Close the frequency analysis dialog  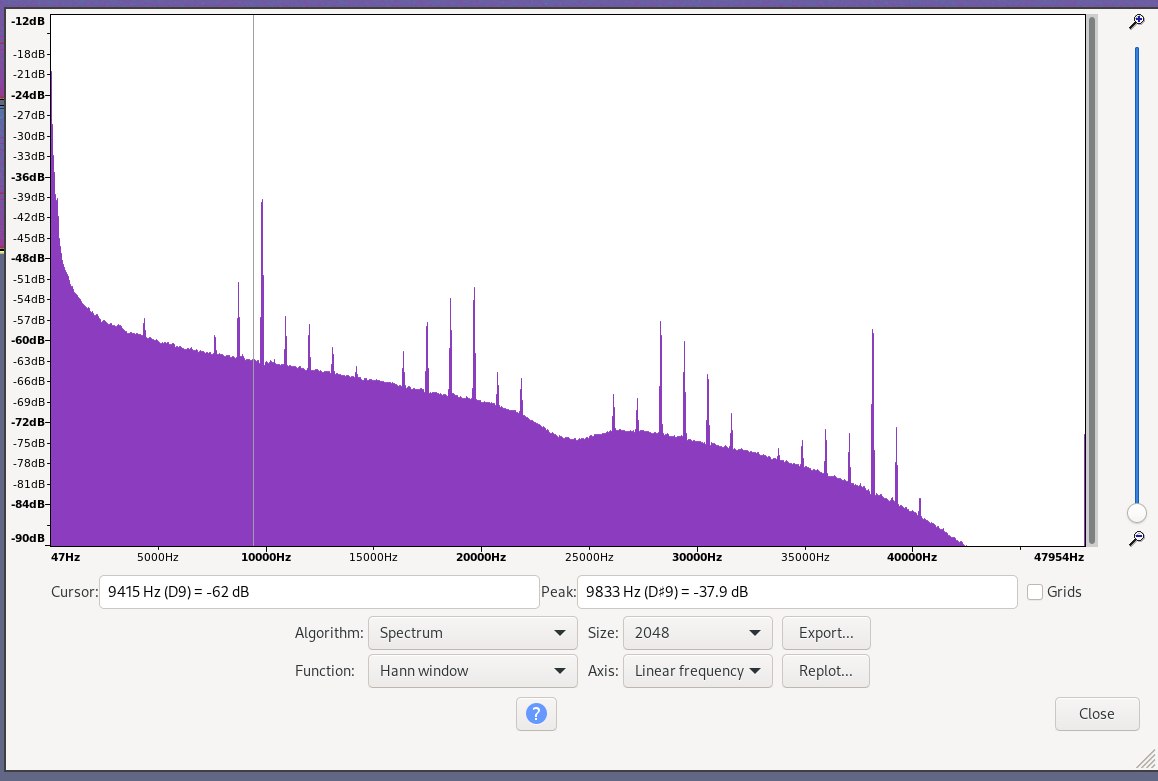pos(1097,714)
